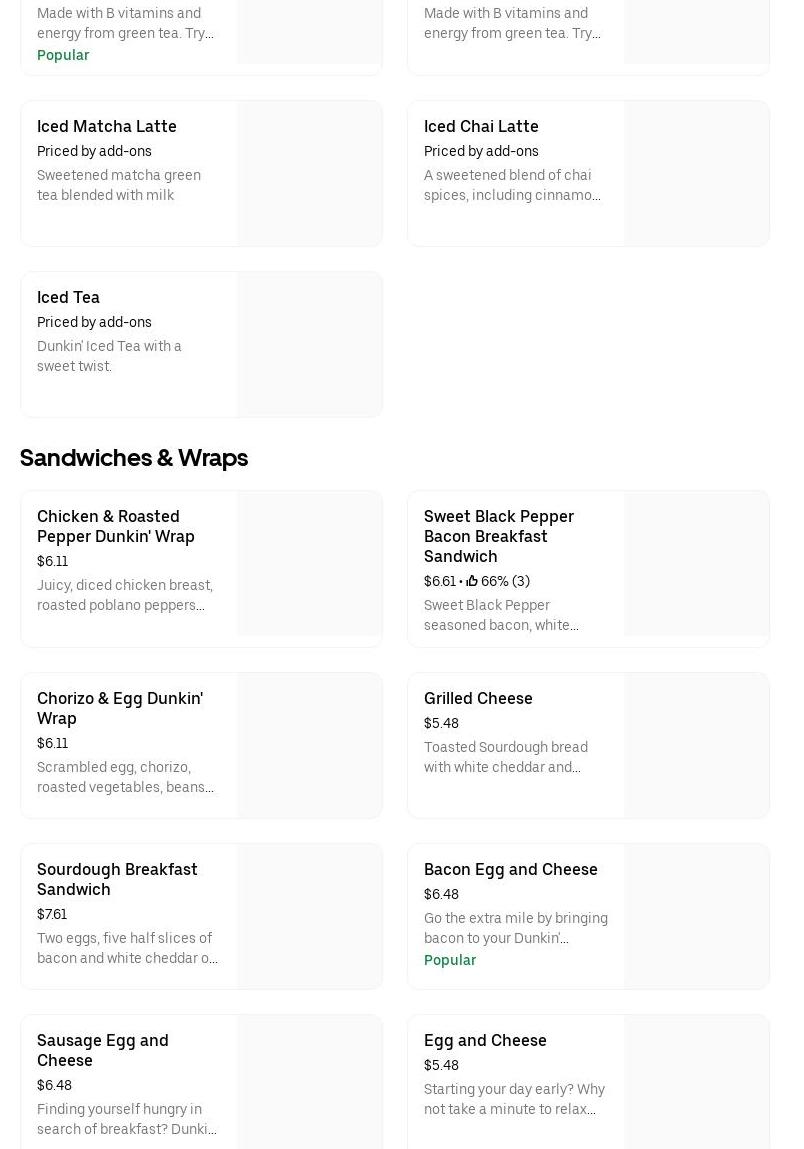Open the Iced Tea menu item

click(68, 297)
